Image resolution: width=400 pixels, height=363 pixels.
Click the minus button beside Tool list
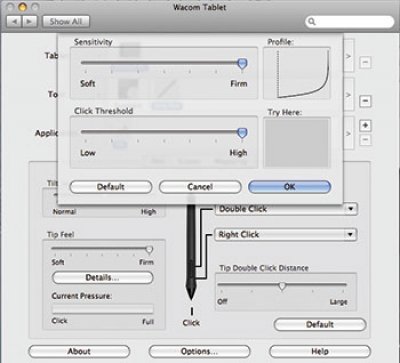[x=365, y=101]
